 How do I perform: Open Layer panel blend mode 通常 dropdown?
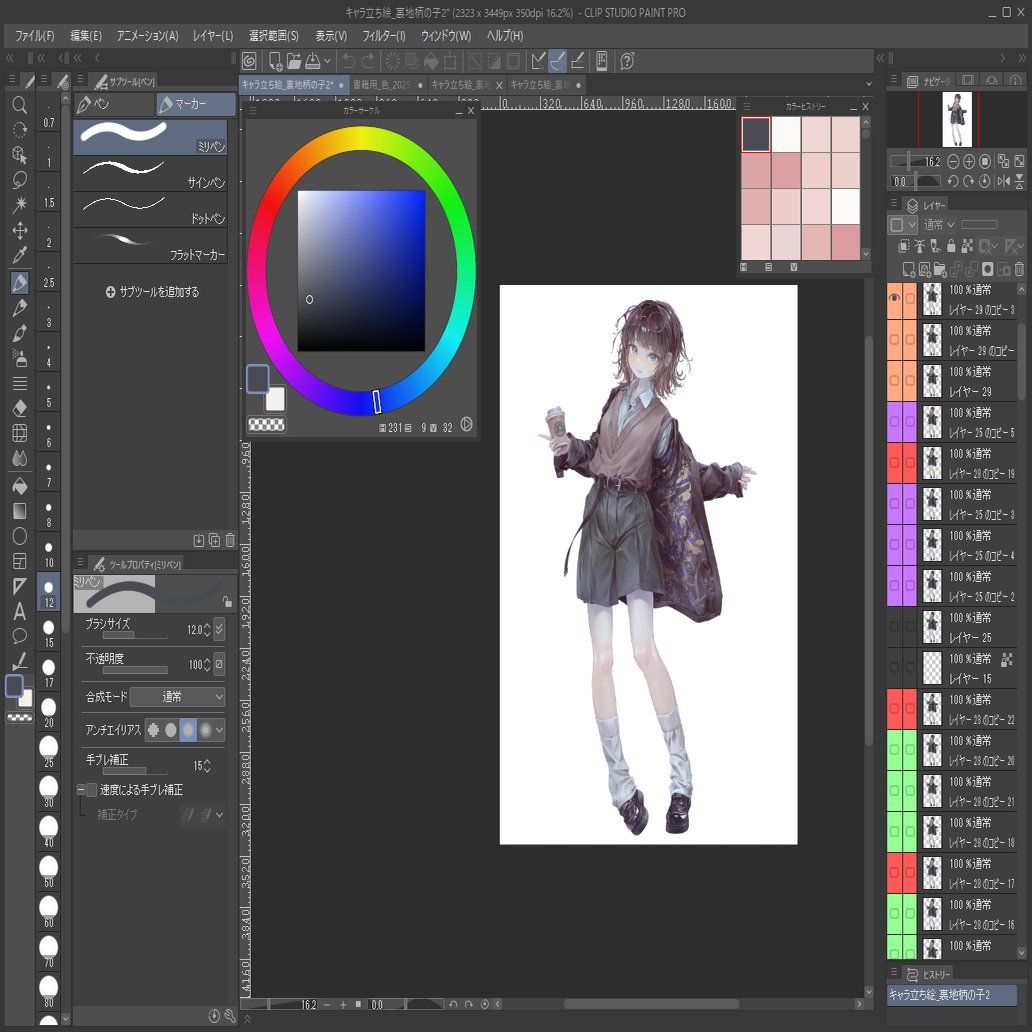(938, 224)
